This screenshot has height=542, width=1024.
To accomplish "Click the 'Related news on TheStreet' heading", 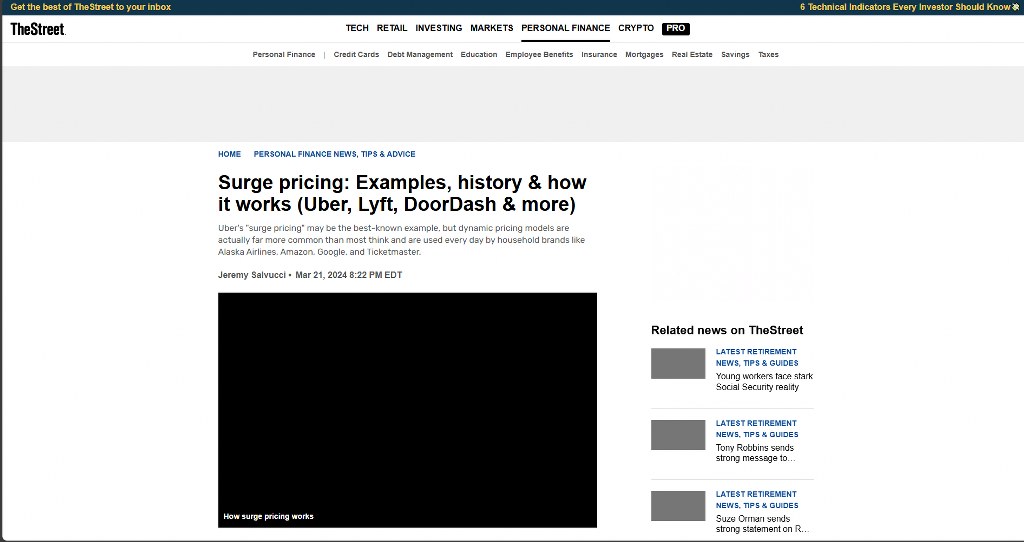I will [x=727, y=330].
